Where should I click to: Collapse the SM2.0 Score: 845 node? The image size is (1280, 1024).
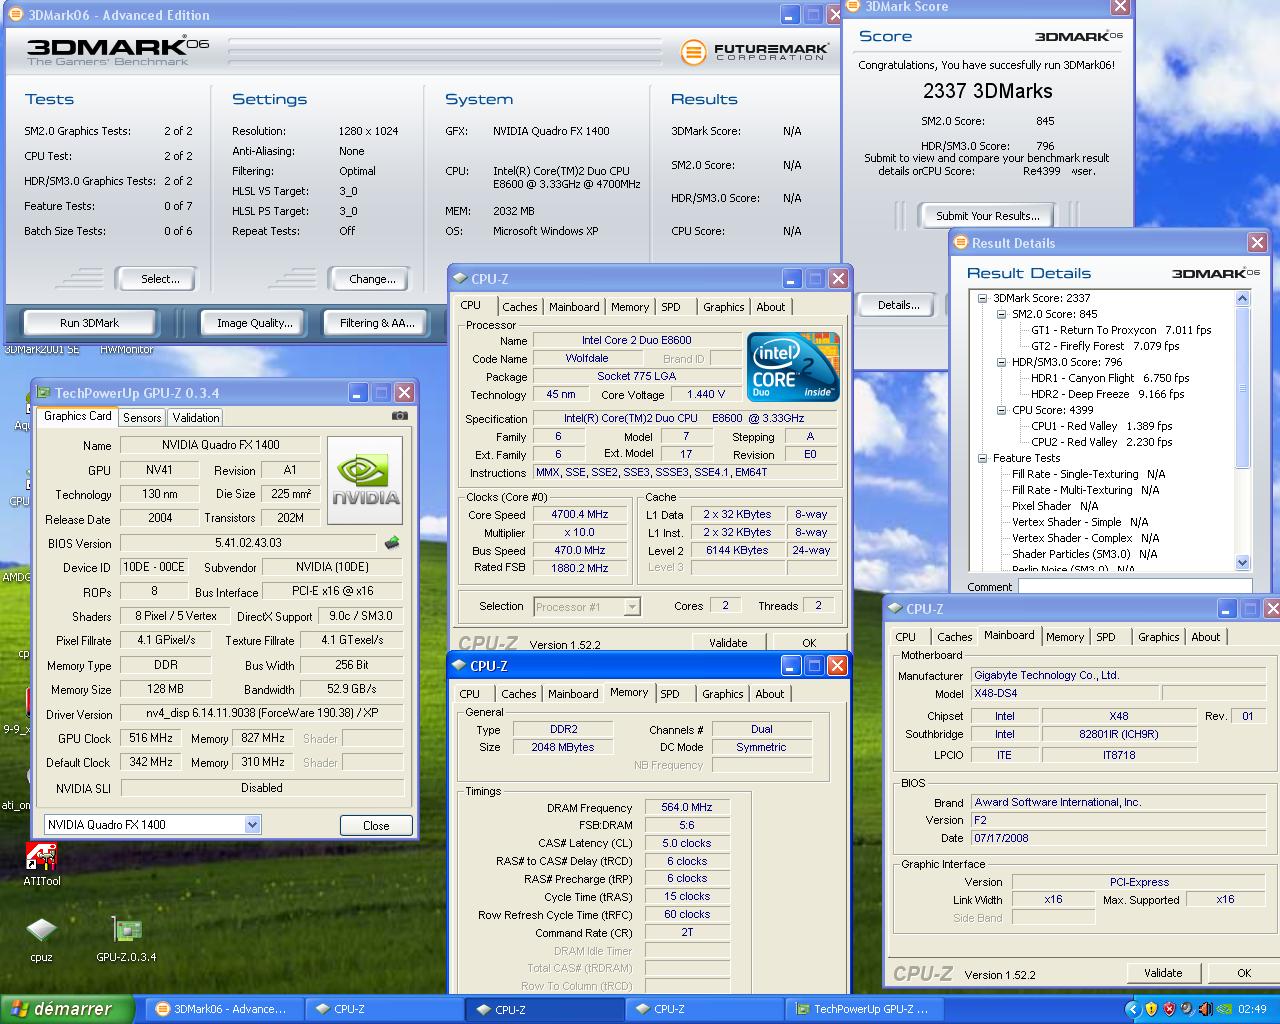coord(1001,314)
